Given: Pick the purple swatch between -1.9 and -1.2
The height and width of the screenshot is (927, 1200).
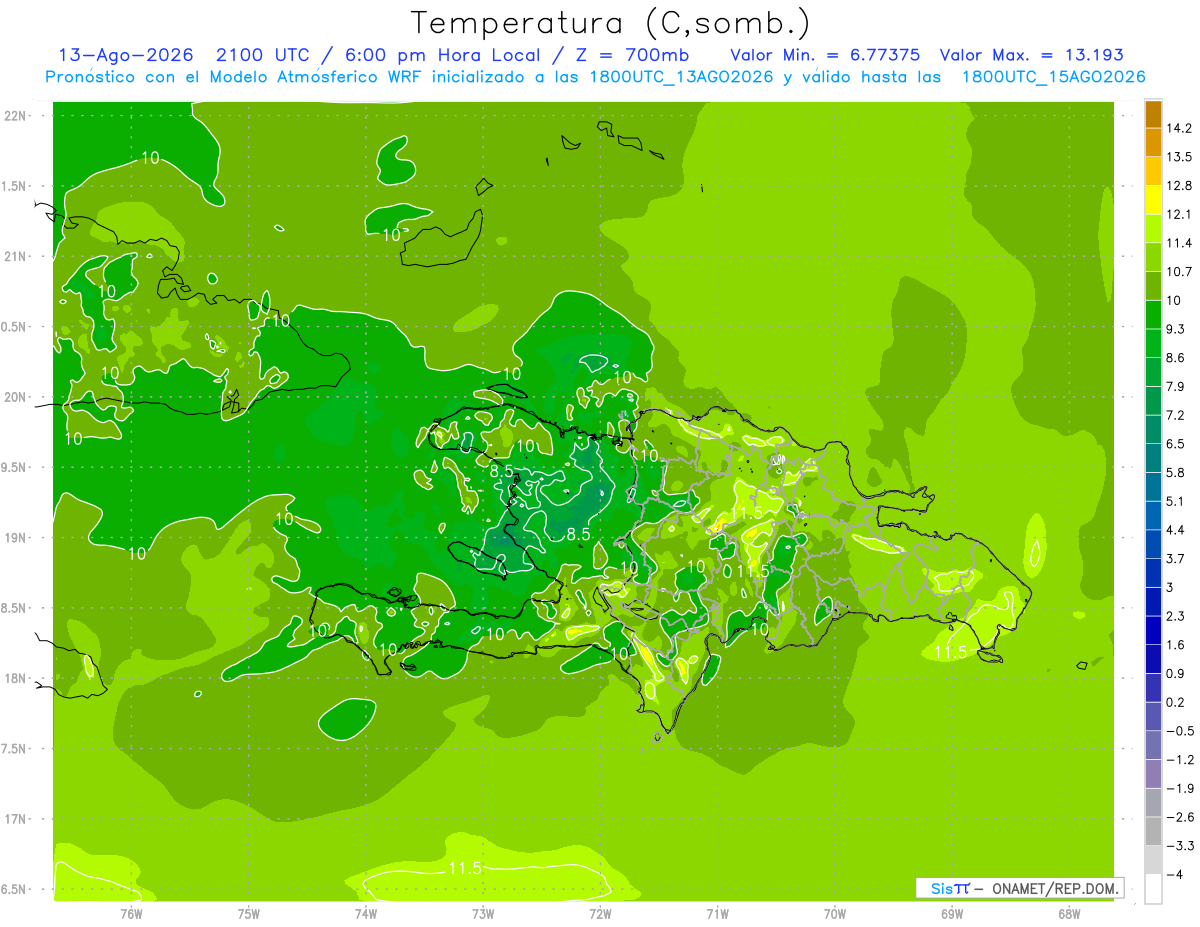Looking at the screenshot, I should pos(1153,774).
